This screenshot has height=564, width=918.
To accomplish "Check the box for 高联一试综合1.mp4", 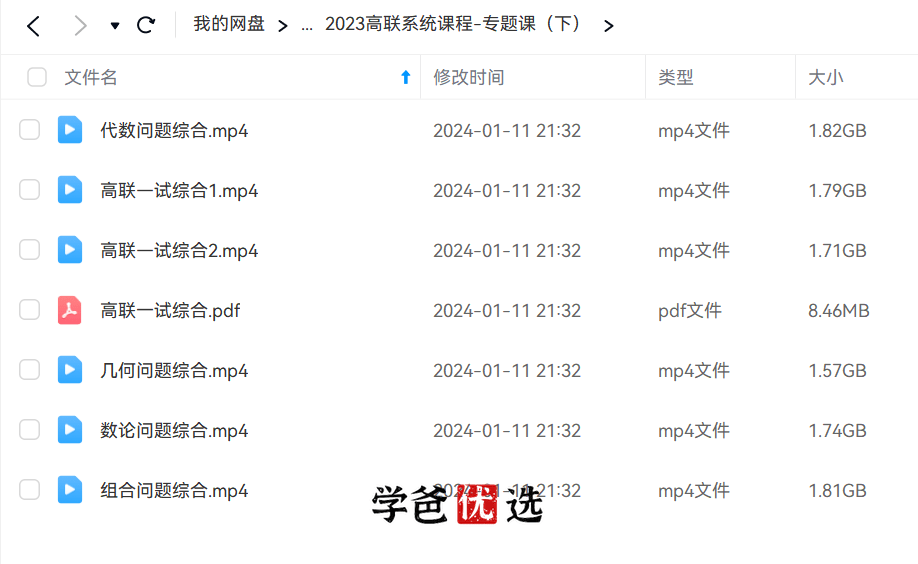I will 29,190.
